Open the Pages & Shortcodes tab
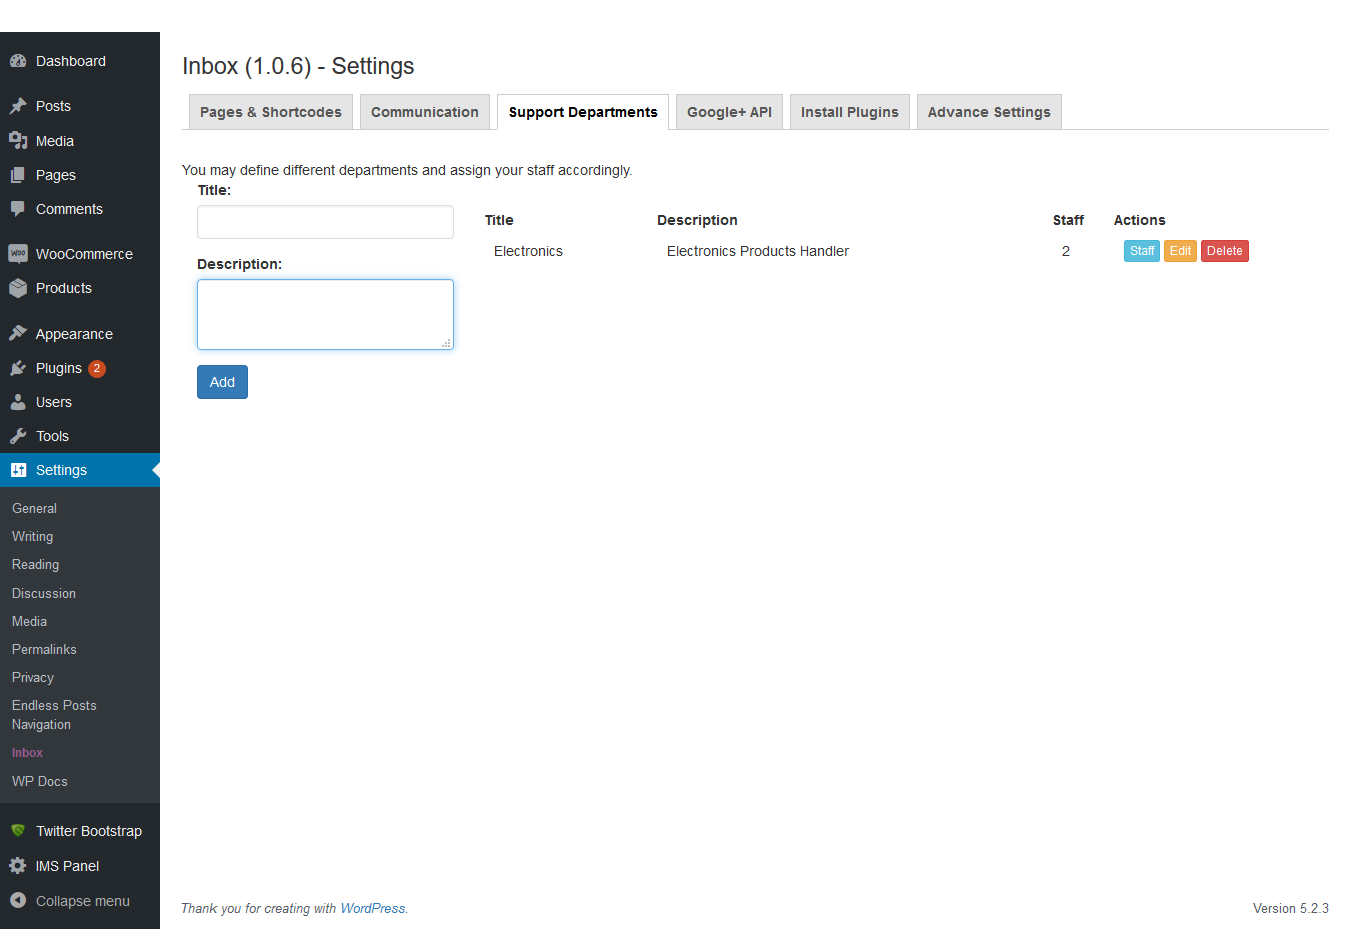Screen dimensions: 1349x929 271,112
